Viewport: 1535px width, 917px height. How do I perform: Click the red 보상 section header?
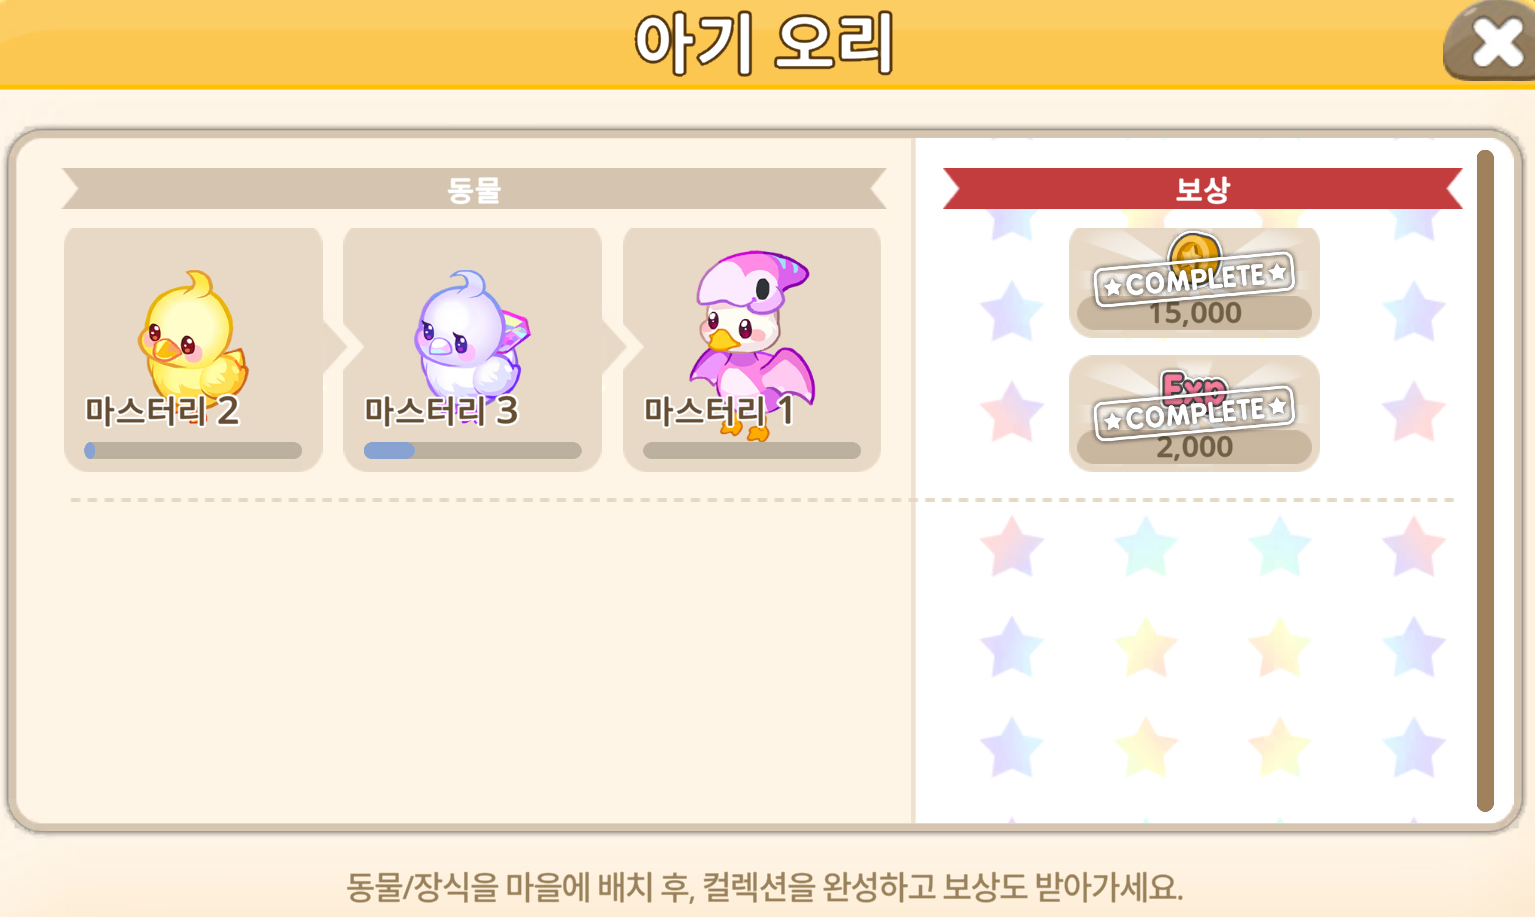pyautogui.click(x=1202, y=189)
